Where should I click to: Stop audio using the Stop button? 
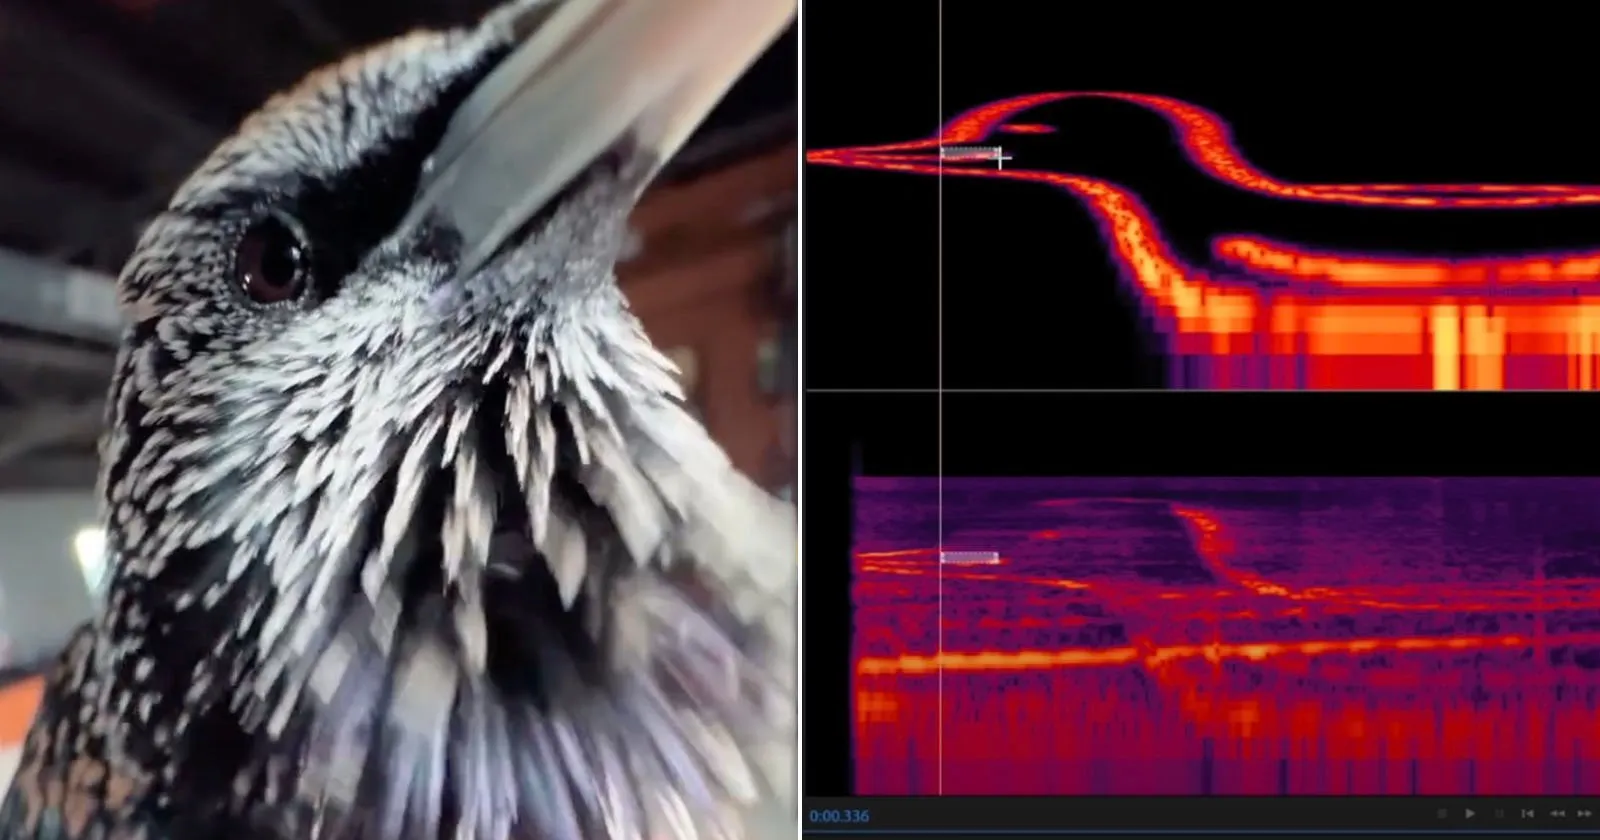1442,814
